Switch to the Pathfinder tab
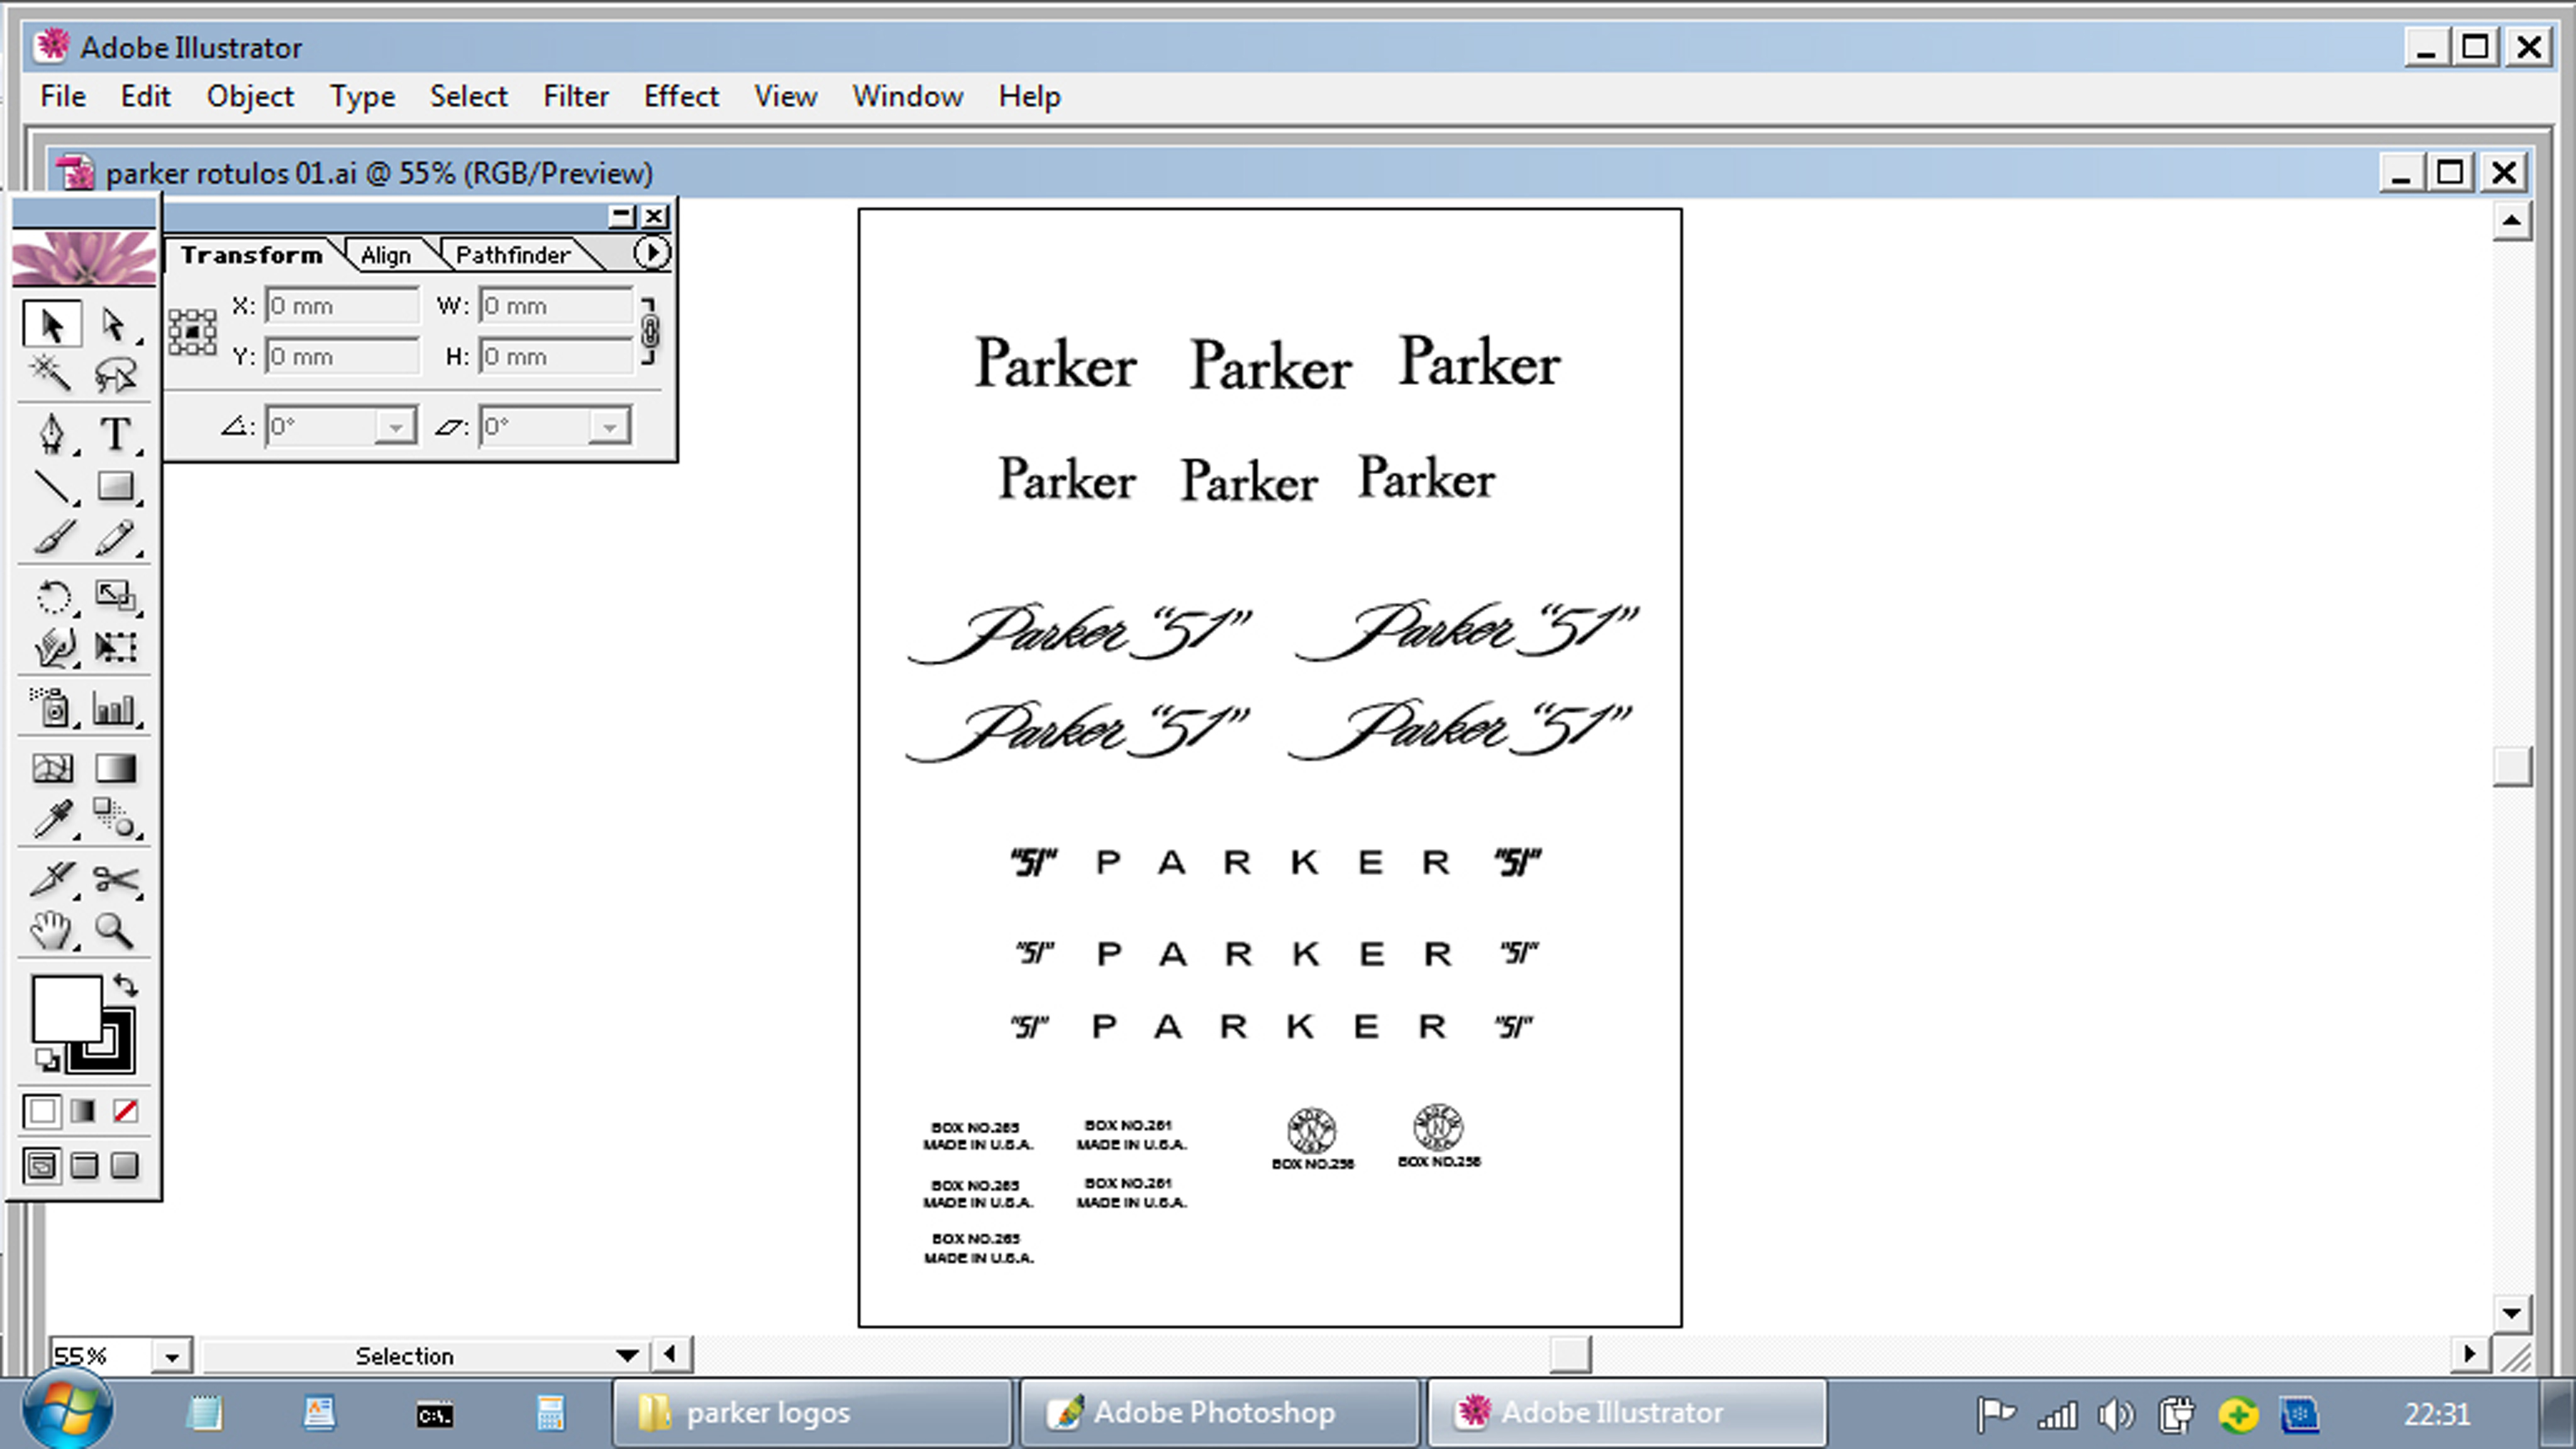Viewport: 2576px width, 1449px height. (x=512, y=255)
